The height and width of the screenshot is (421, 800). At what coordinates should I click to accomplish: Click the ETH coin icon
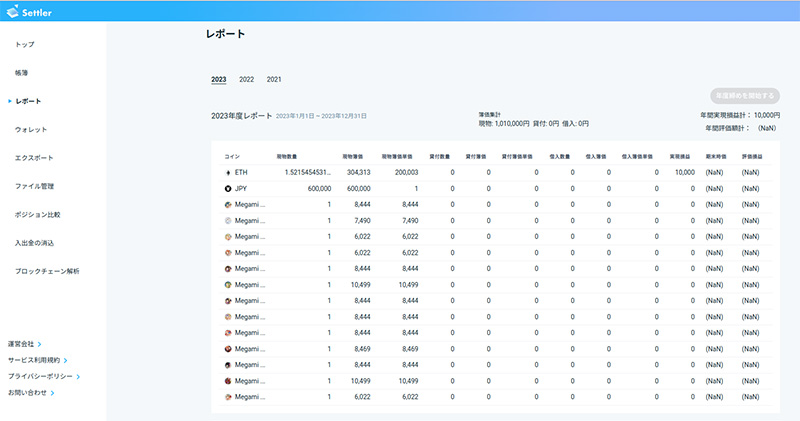click(x=228, y=173)
